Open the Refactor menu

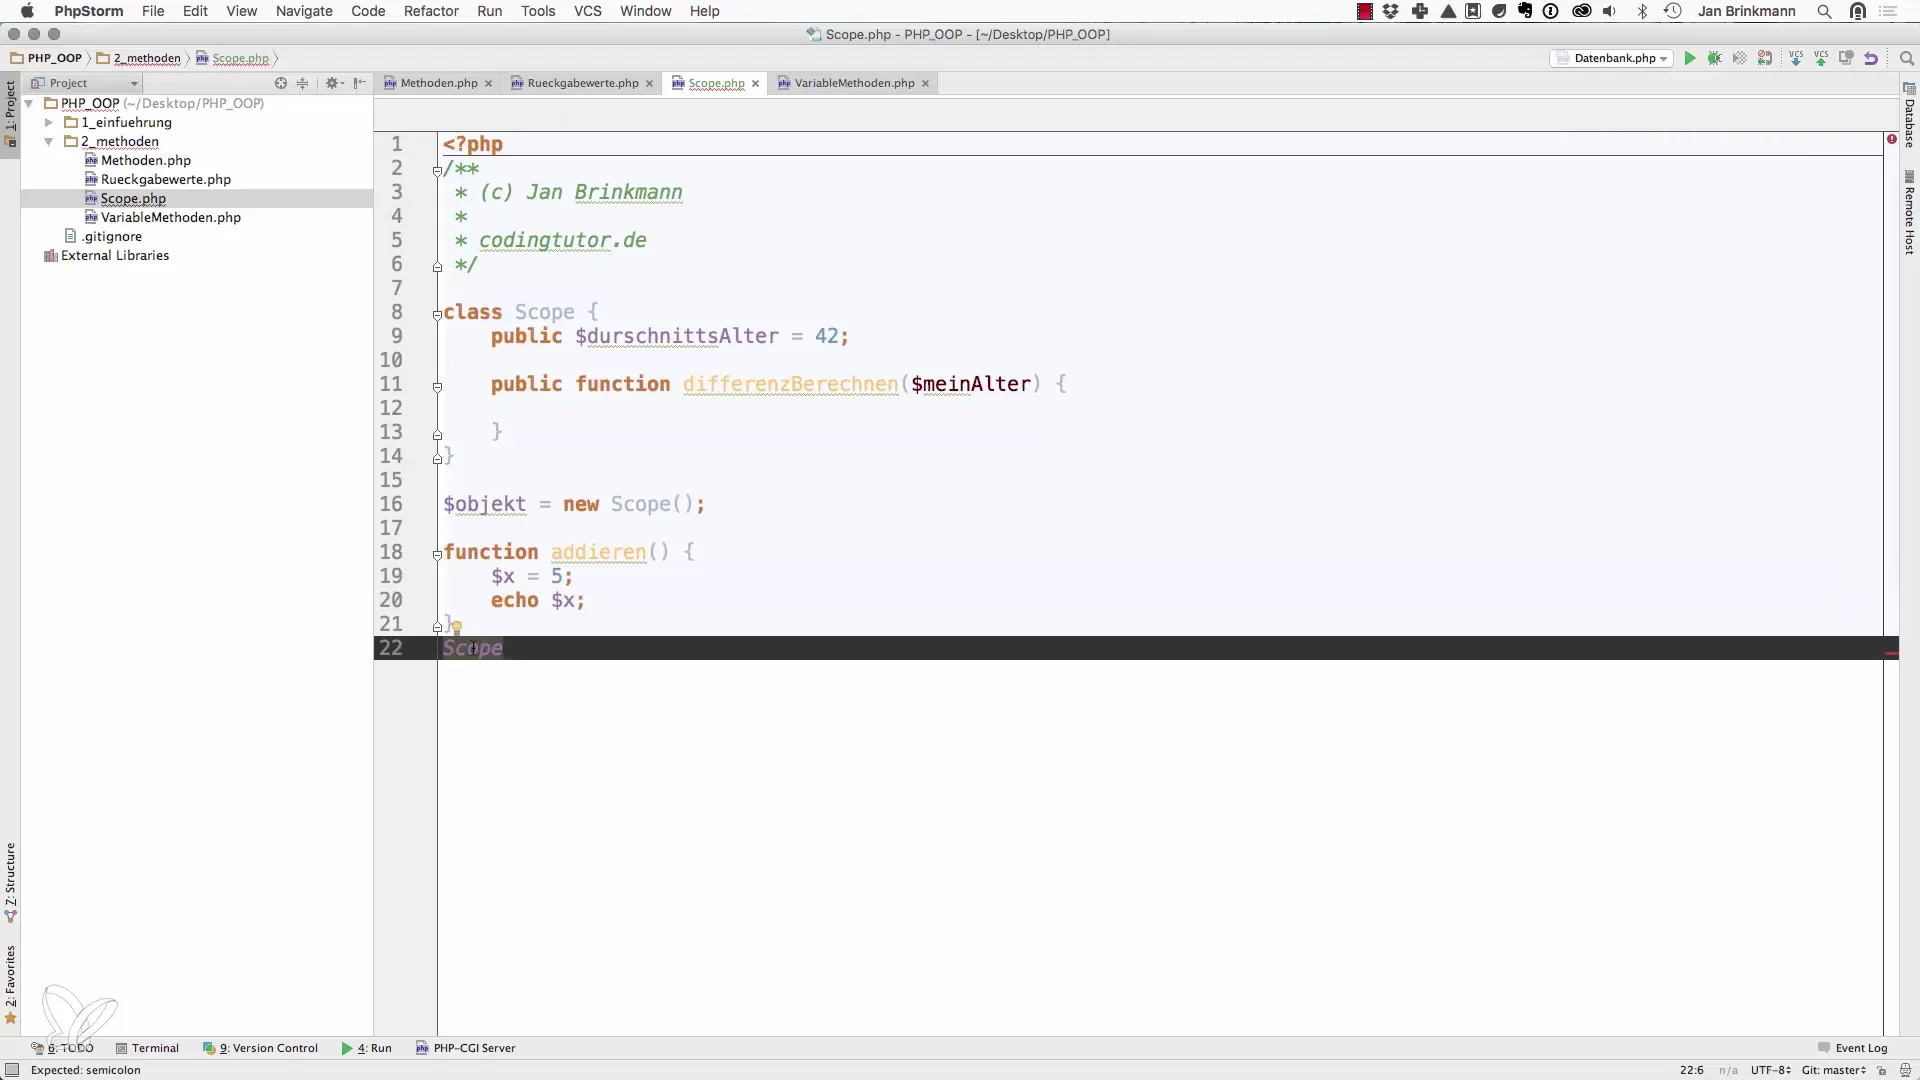tap(431, 11)
